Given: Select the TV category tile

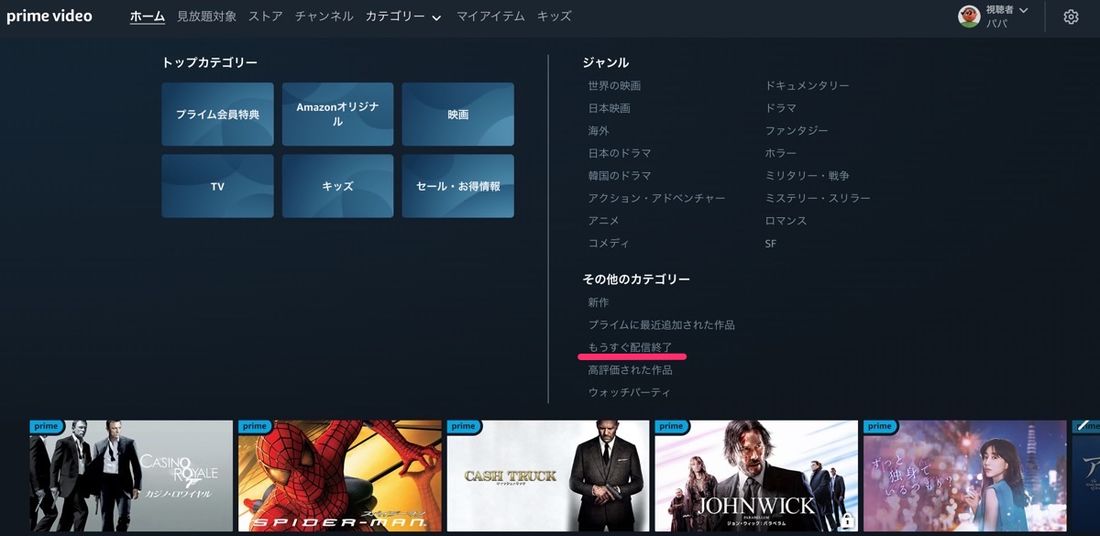Looking at the screenshot, I should tap(217, 186).
